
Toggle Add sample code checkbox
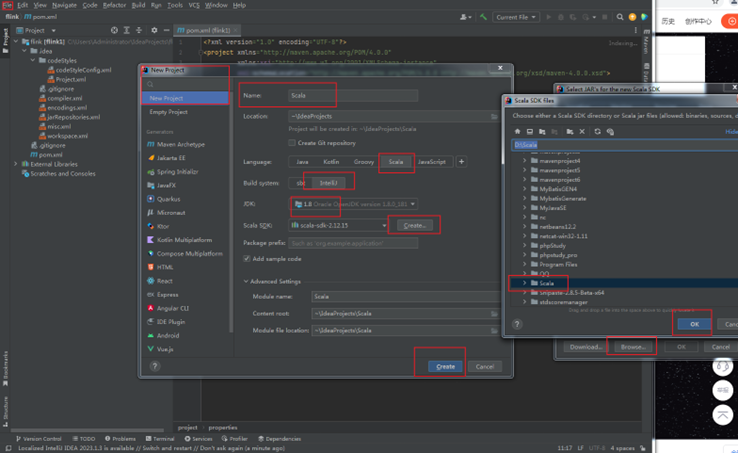pos(247,259)
